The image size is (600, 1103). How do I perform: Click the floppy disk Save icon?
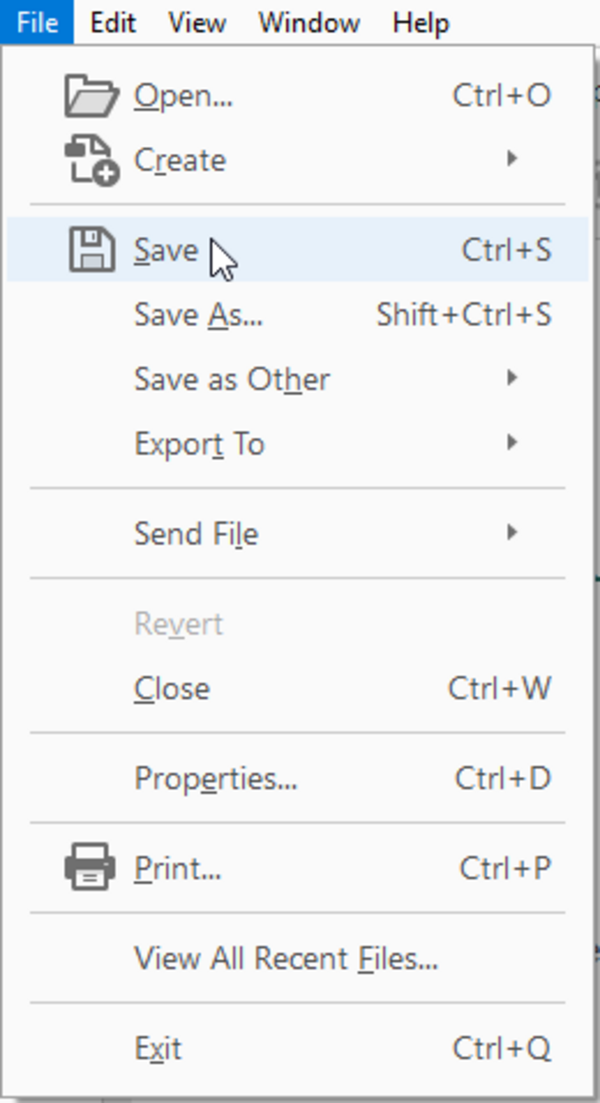coord(92,250)
